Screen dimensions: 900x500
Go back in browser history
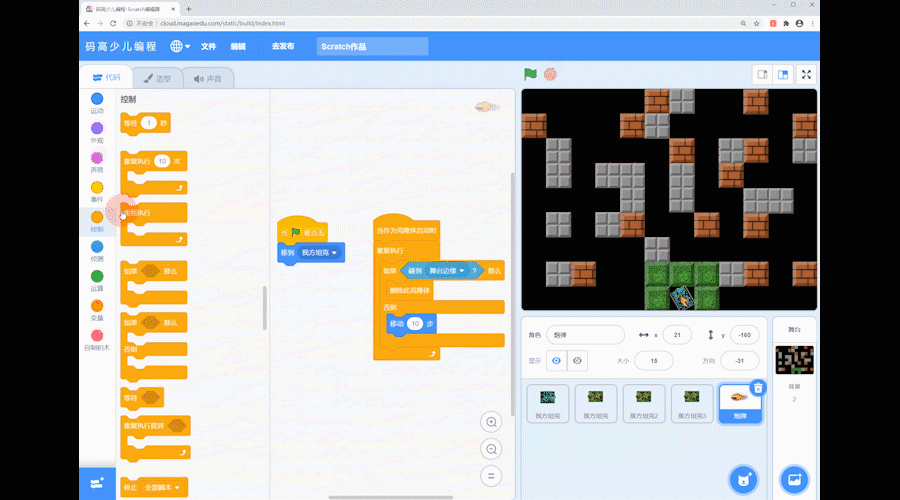tap(87, 24)
